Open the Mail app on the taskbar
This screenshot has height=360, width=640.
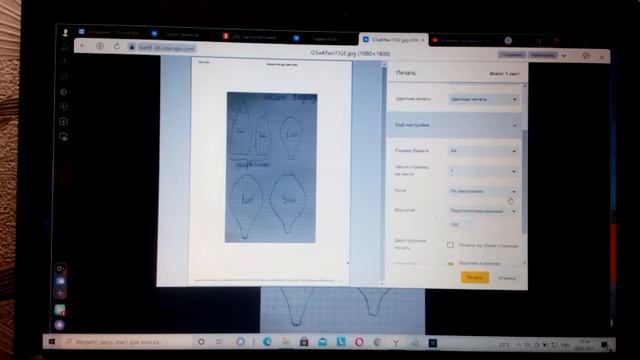pyautogui.click(x=322, y=342)
